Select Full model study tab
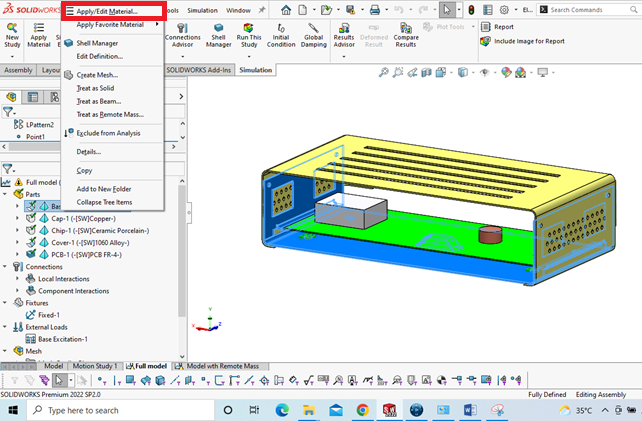This screenshot has width=642, height=421. pyautogui.click(x=147, y=366)
